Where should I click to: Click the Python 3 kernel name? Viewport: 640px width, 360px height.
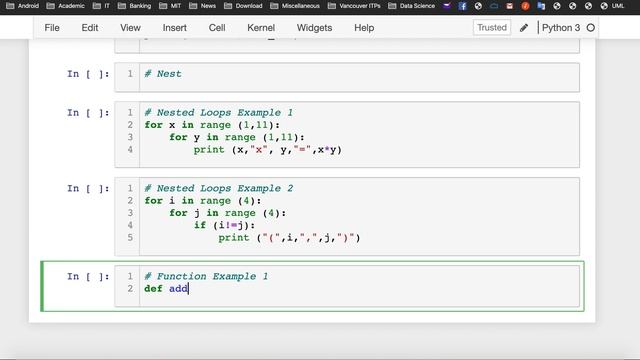pos(561,28)
